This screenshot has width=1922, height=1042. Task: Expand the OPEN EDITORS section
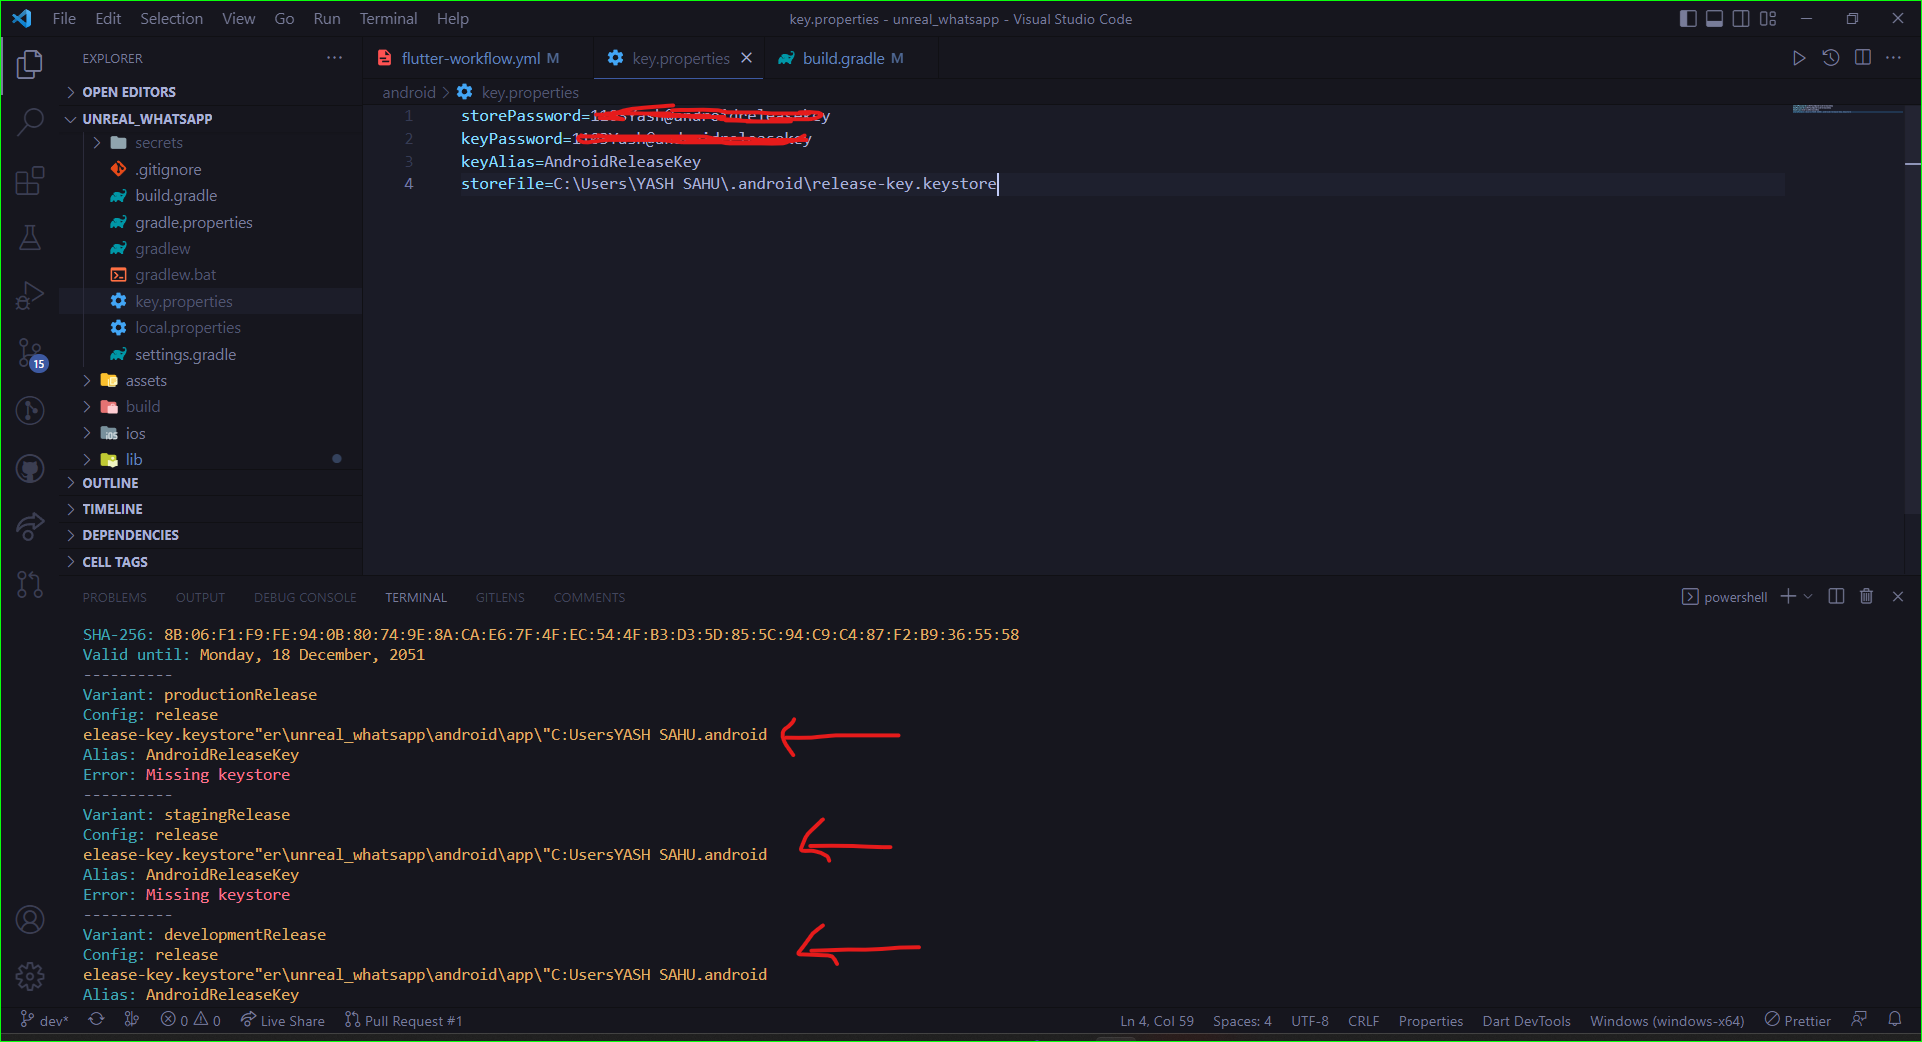tap(210, 92)
